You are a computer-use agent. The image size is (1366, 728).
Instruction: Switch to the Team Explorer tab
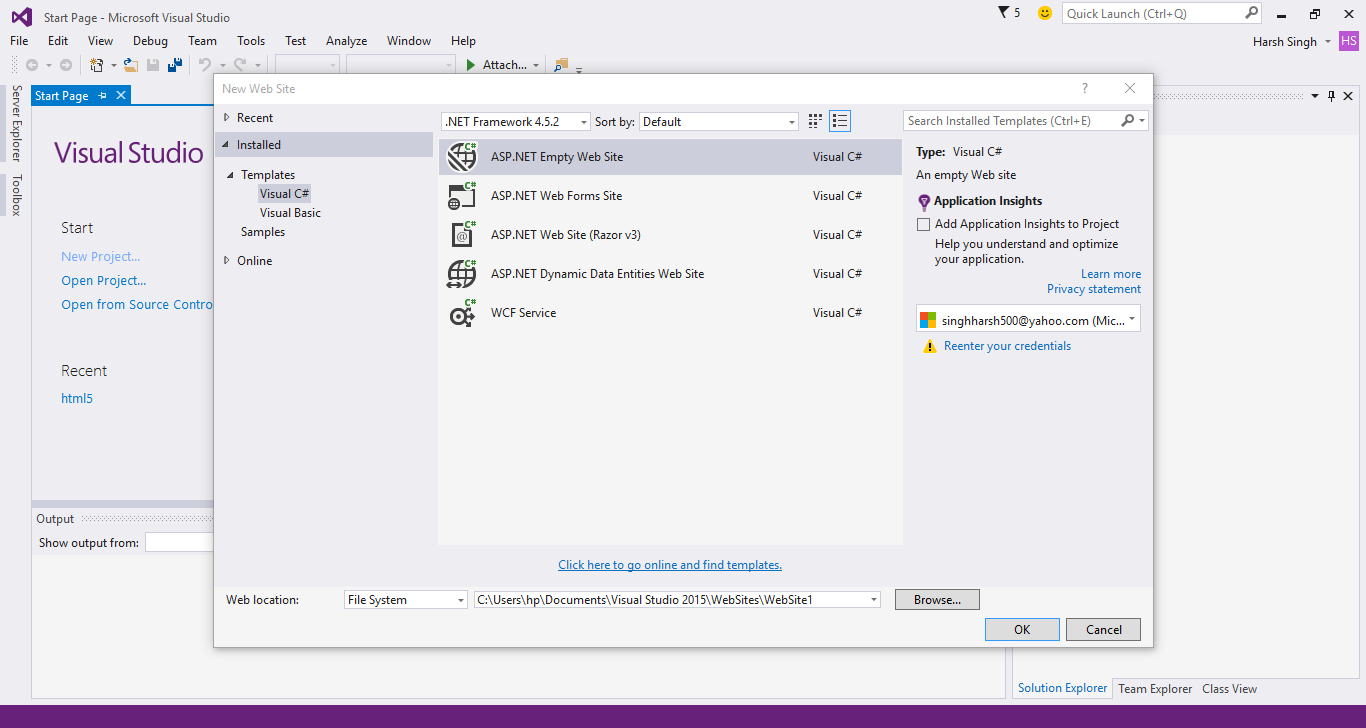[1155, 689]
